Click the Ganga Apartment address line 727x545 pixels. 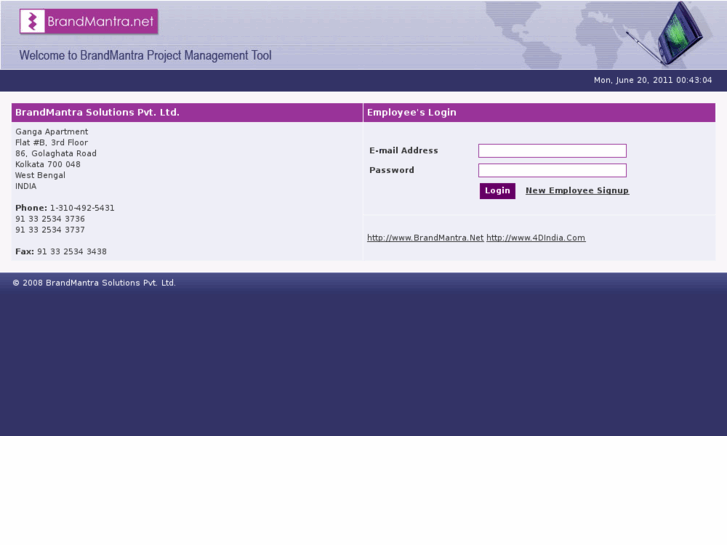point(51,132)
